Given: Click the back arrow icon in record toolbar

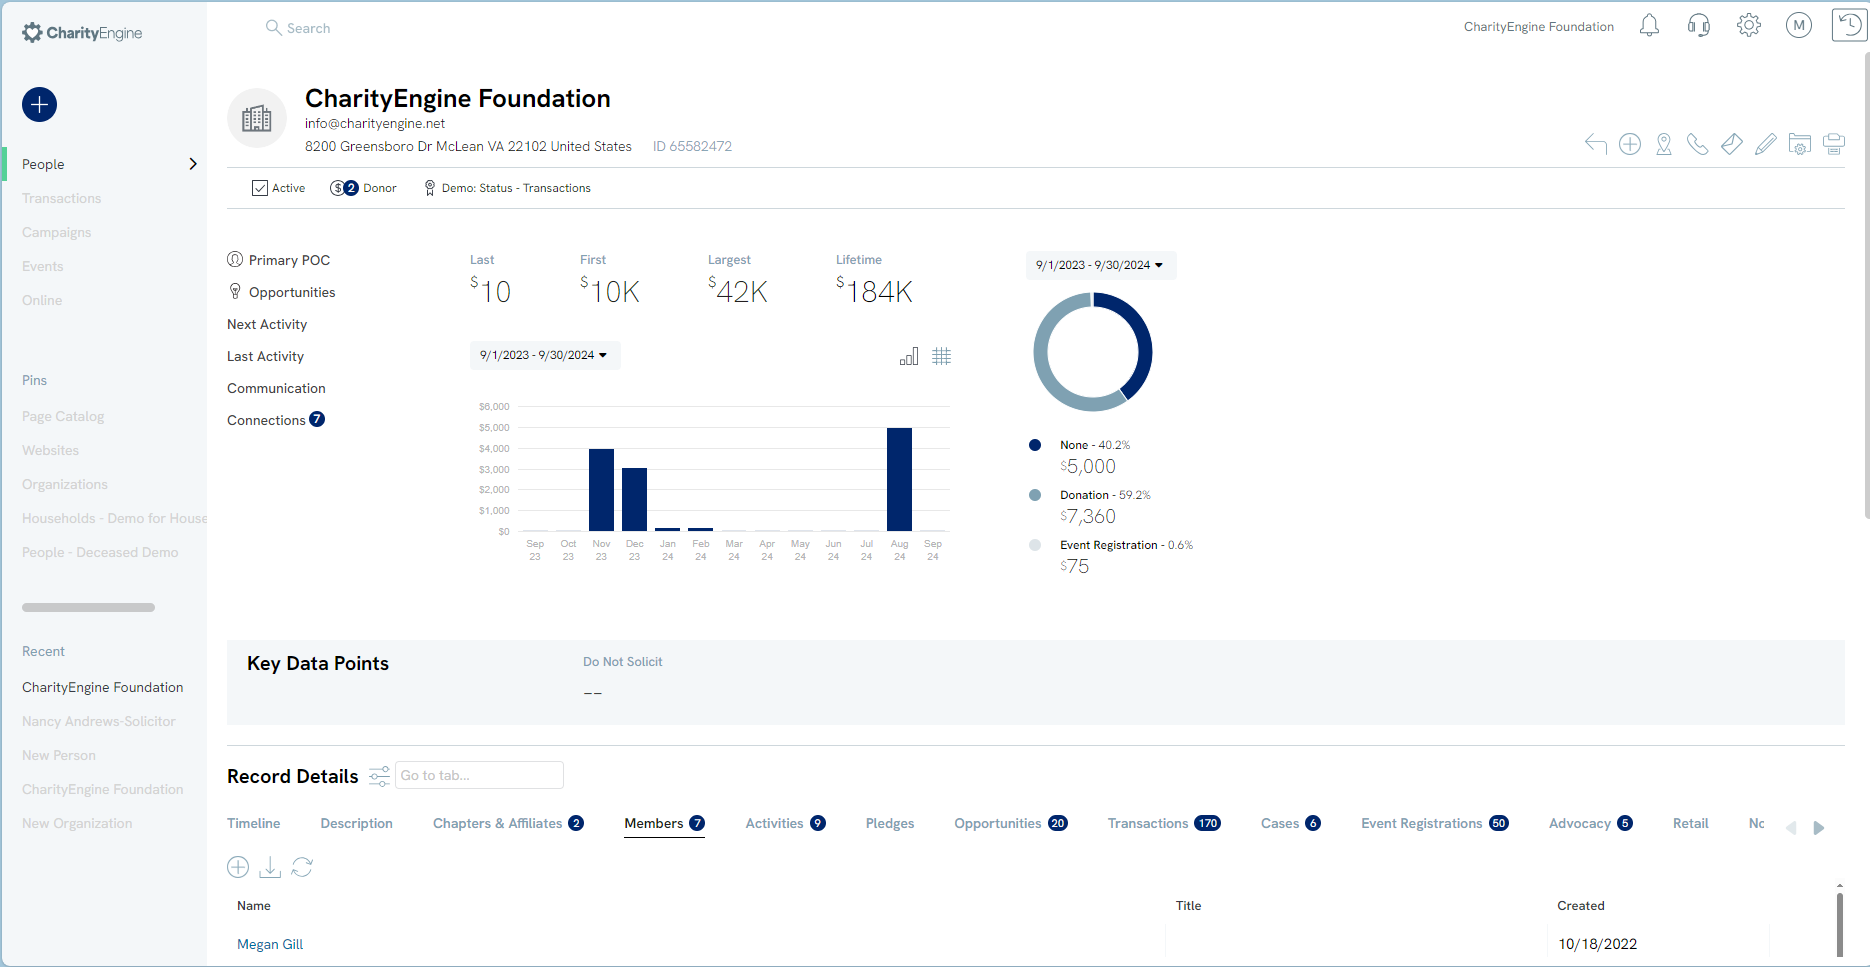Looking at the screenshot, I should pos(1596,144).
